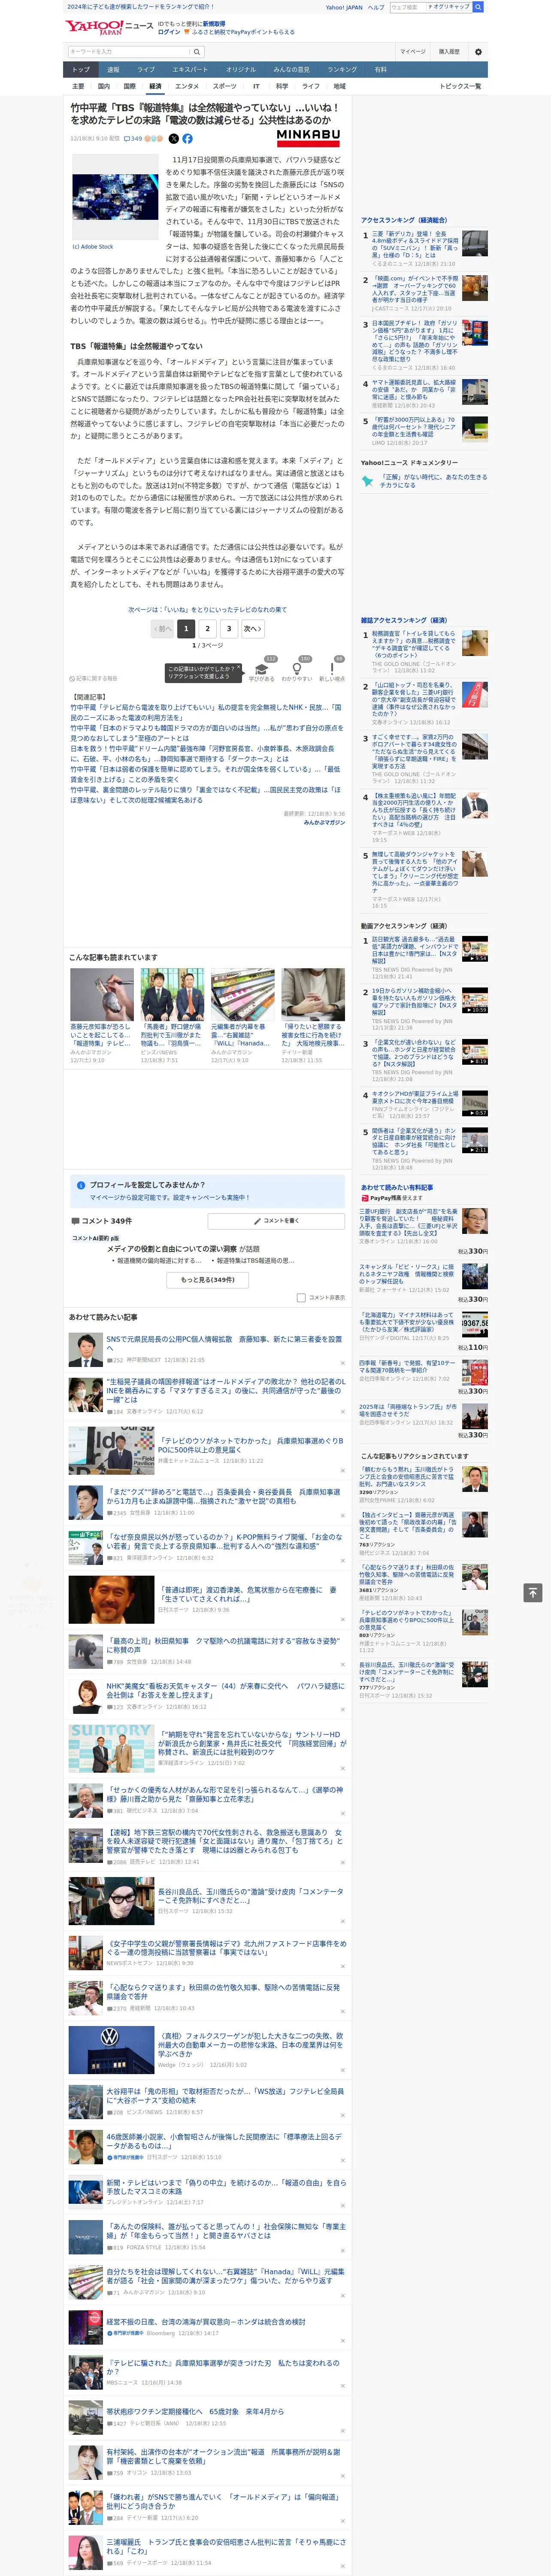
Task: Open the 「馬鹿者」野口健が県 thumbnail card
Action: click(x=172, y=1015)
